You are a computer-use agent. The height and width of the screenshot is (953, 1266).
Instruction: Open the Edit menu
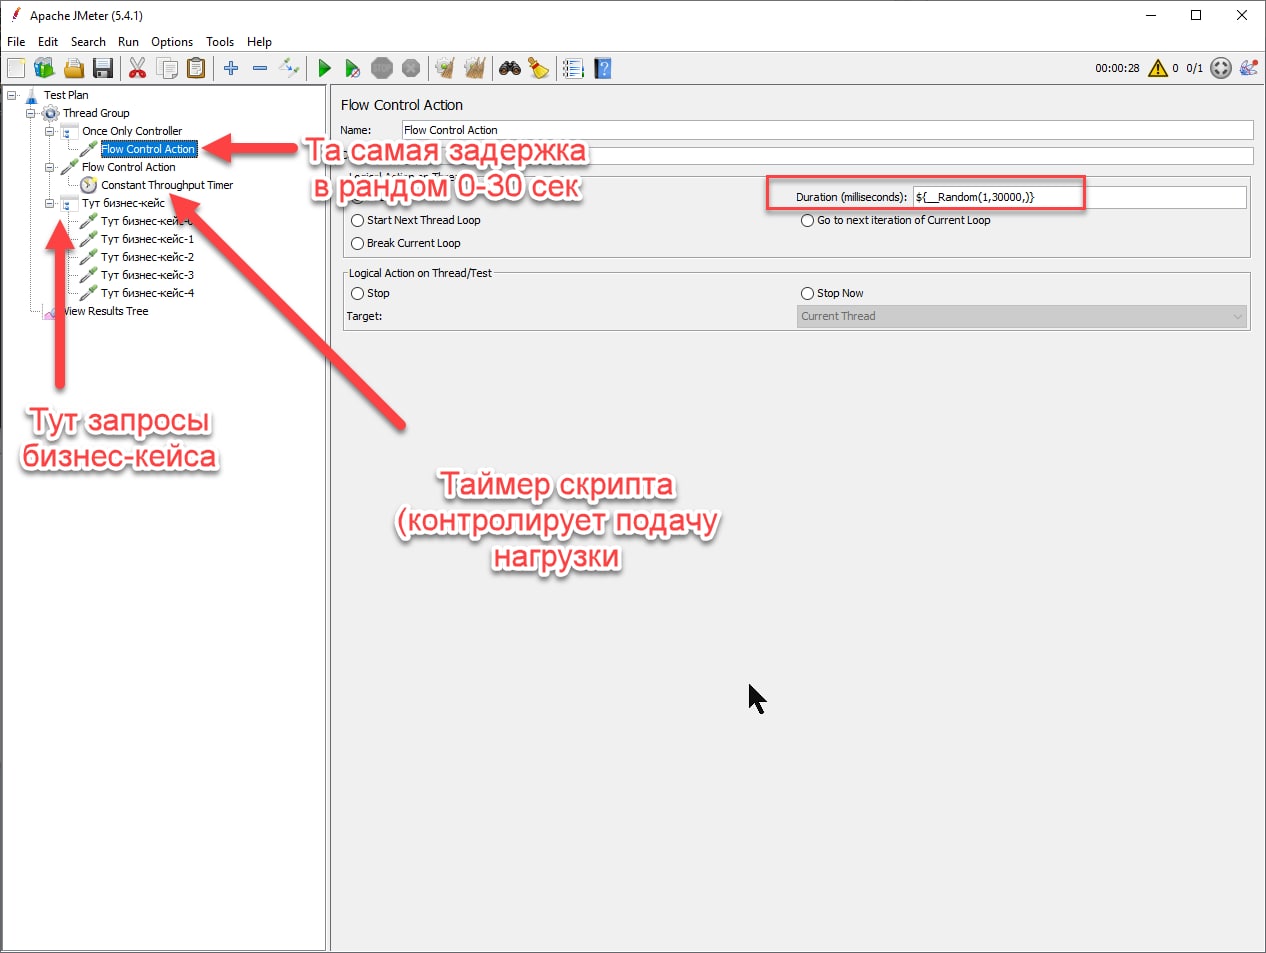(x=48, y=42)
